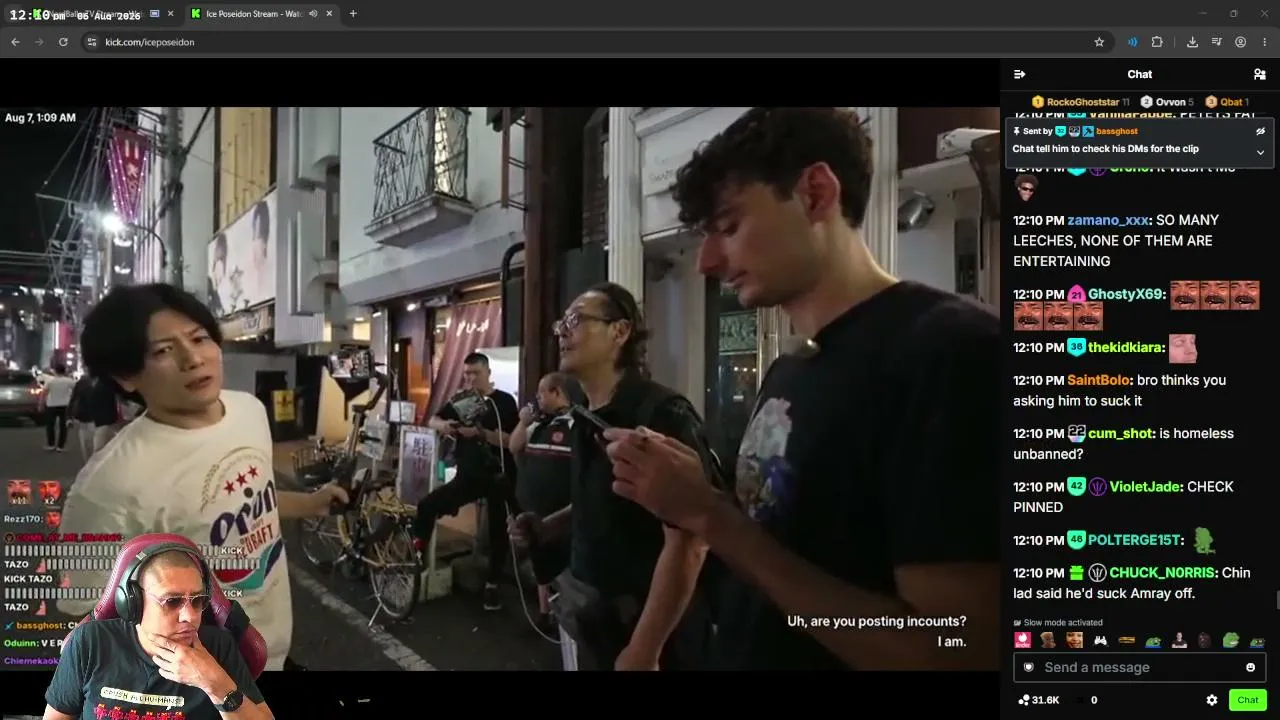Open the media controls toolbar icon

pyautogui.click(x=1216, y=42)
